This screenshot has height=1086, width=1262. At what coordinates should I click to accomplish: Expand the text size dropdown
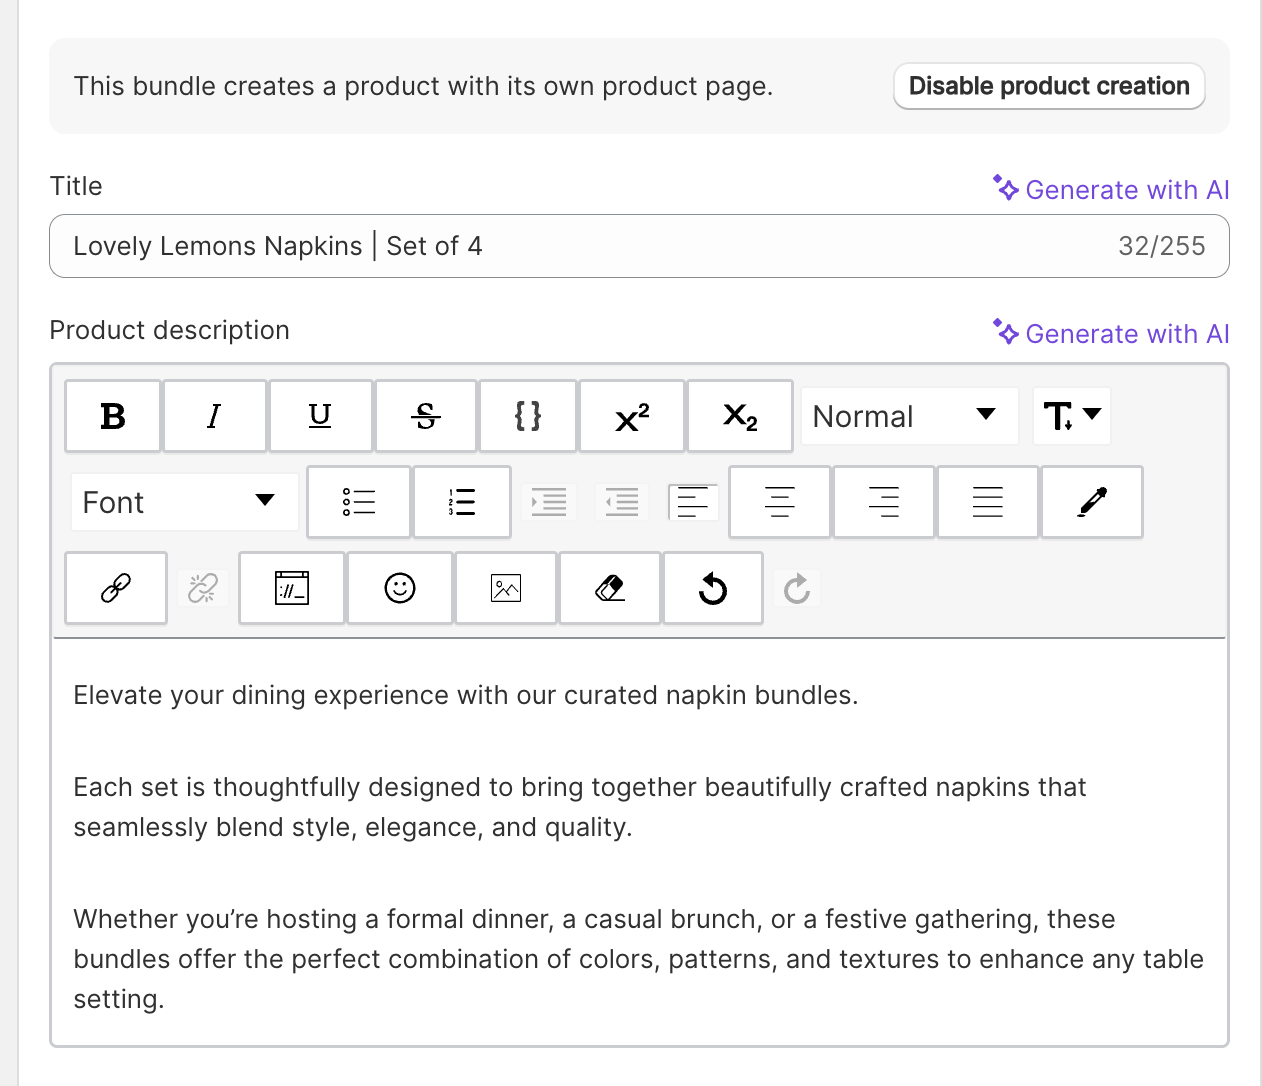pos(1072,416)
